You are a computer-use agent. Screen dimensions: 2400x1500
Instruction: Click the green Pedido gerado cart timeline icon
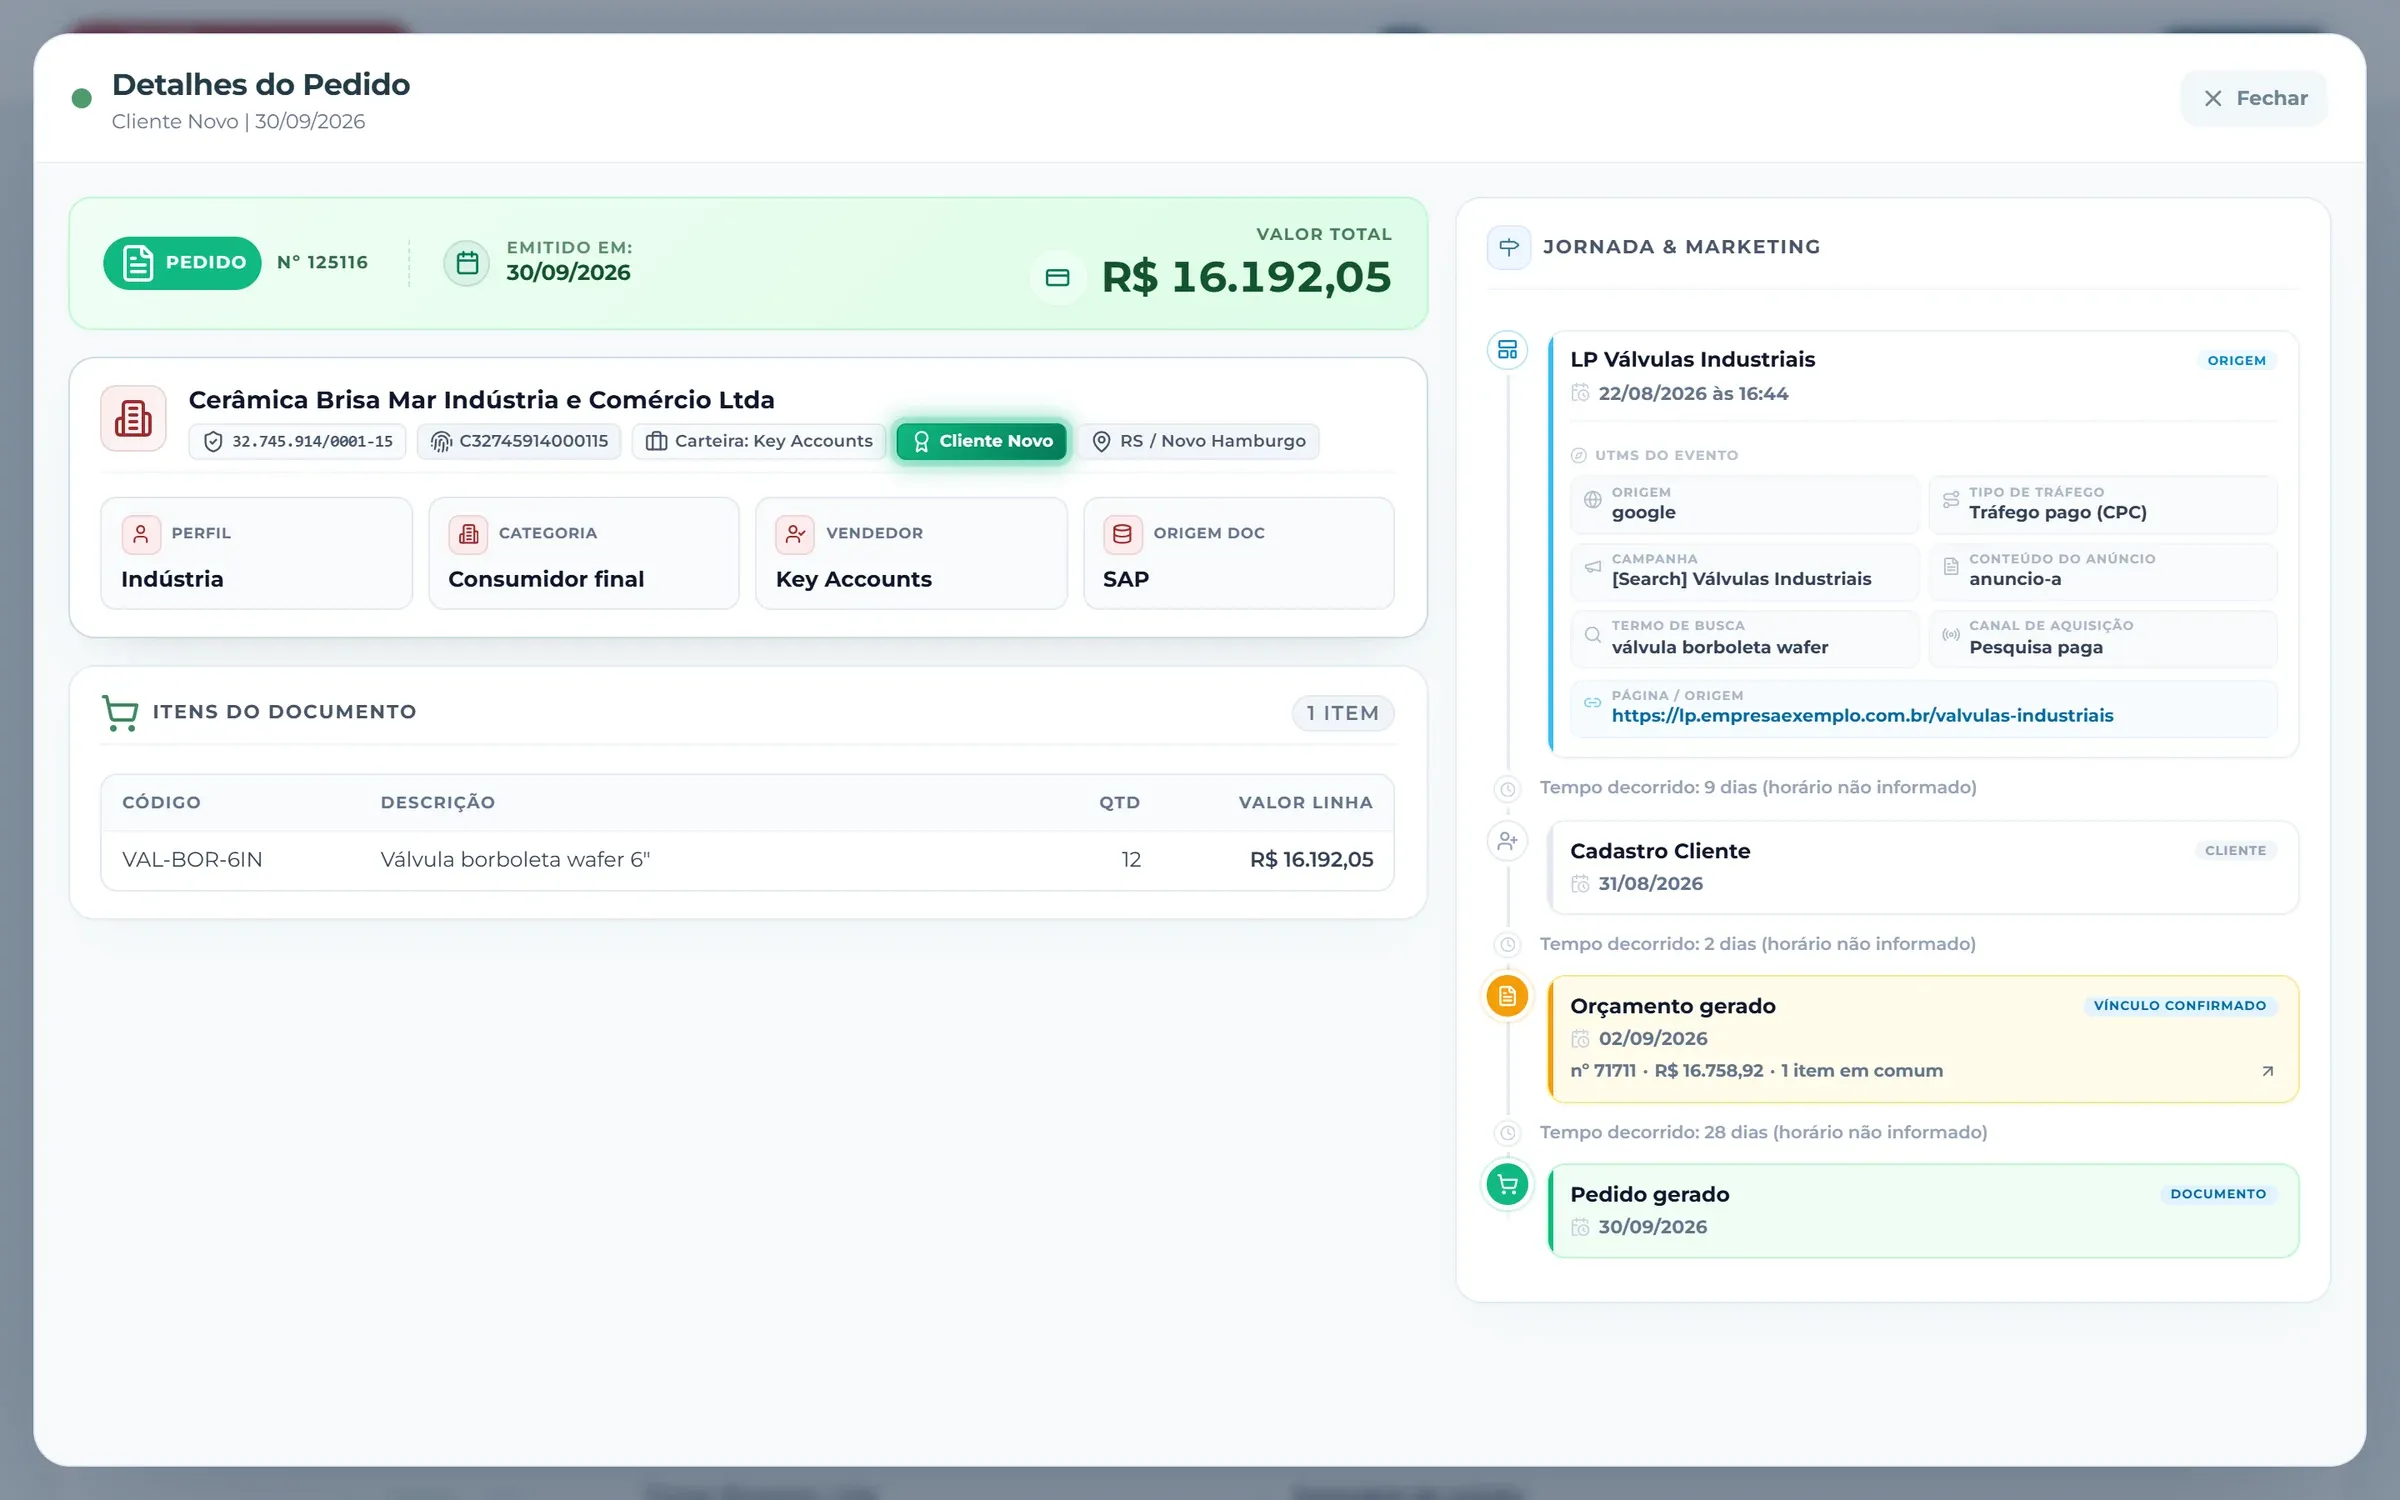coord(1507,1185)
